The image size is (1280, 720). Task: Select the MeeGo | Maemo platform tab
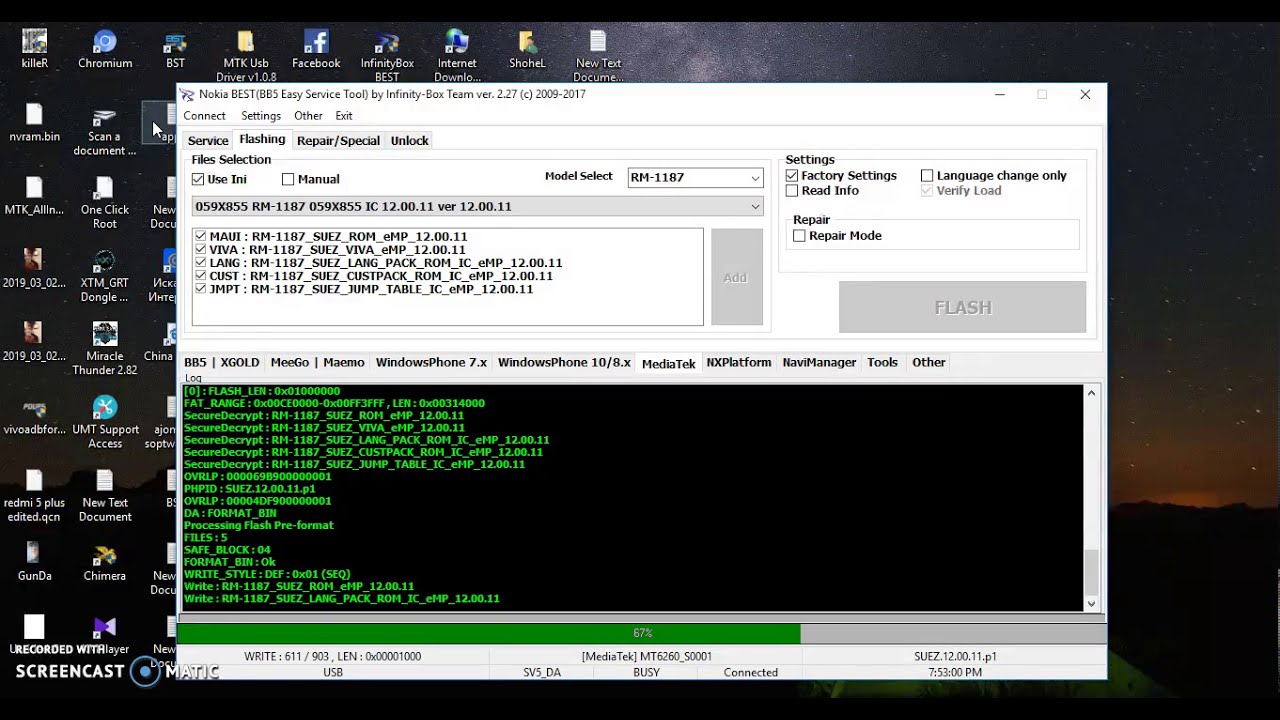317,362
